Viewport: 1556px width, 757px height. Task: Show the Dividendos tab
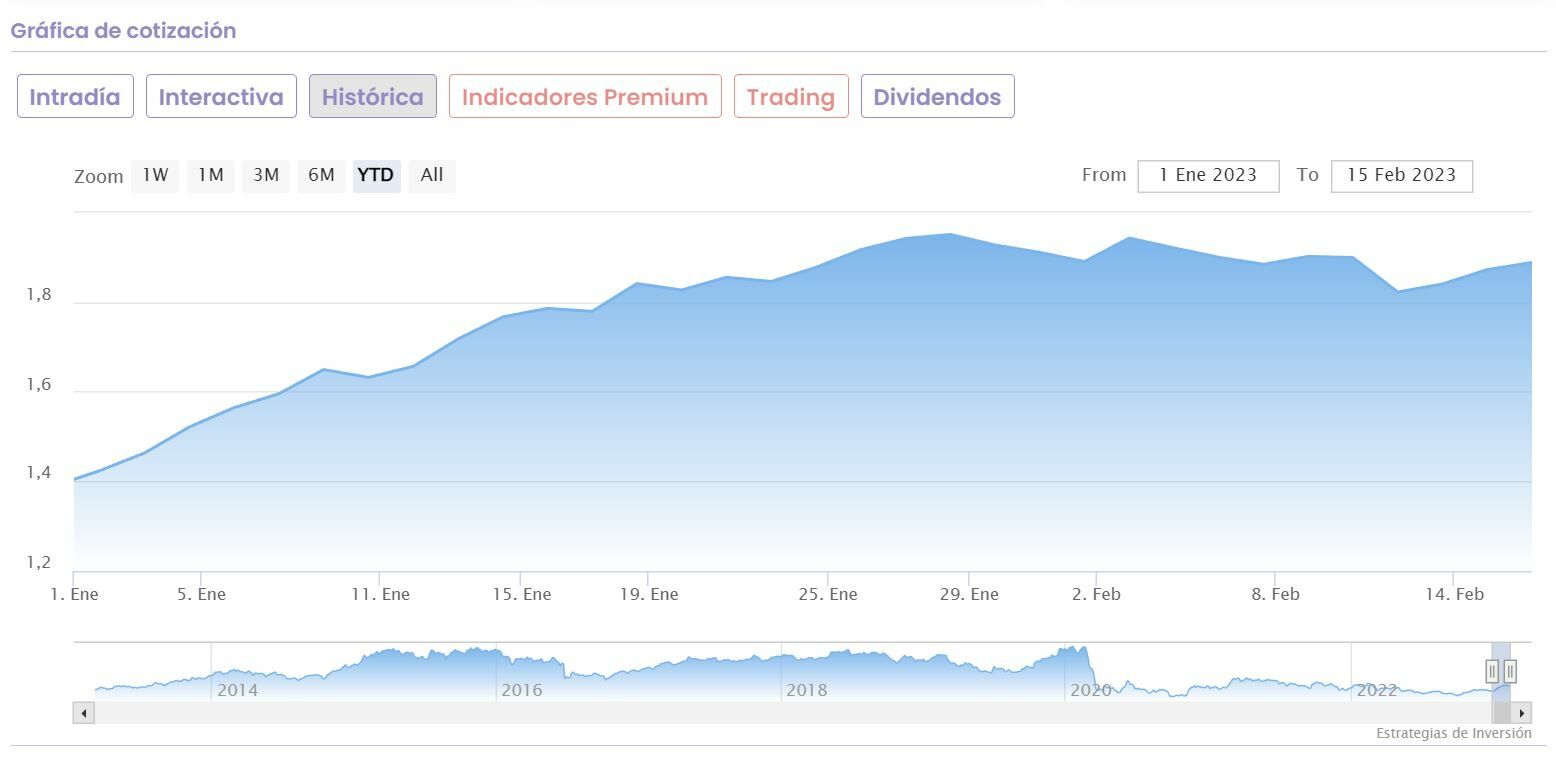pyautogui.click(x=937, y=97)
